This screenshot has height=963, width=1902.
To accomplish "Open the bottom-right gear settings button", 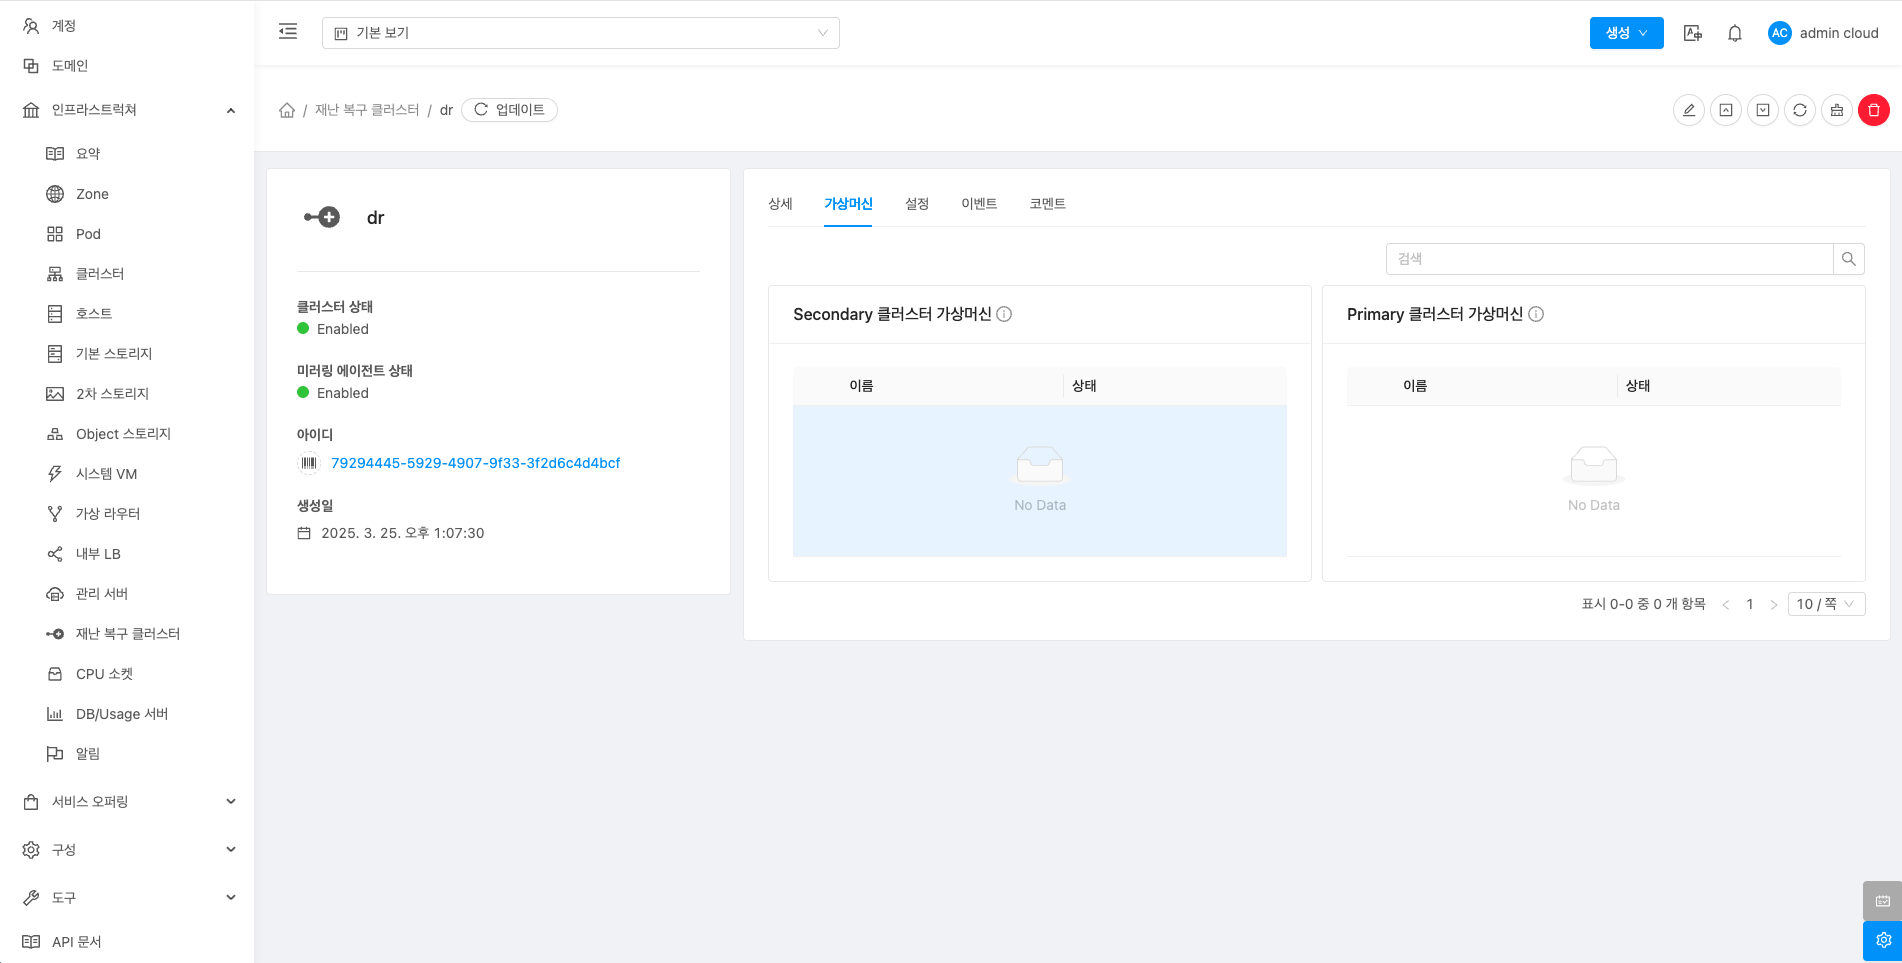I will tap(1882, 940).
